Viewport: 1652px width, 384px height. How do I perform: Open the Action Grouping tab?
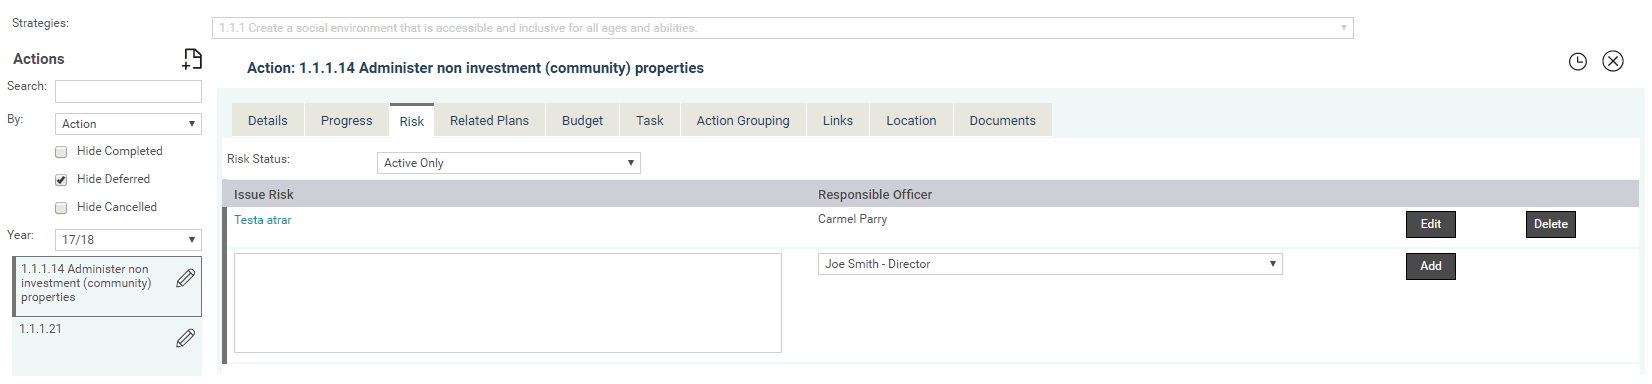click(743, 120)
